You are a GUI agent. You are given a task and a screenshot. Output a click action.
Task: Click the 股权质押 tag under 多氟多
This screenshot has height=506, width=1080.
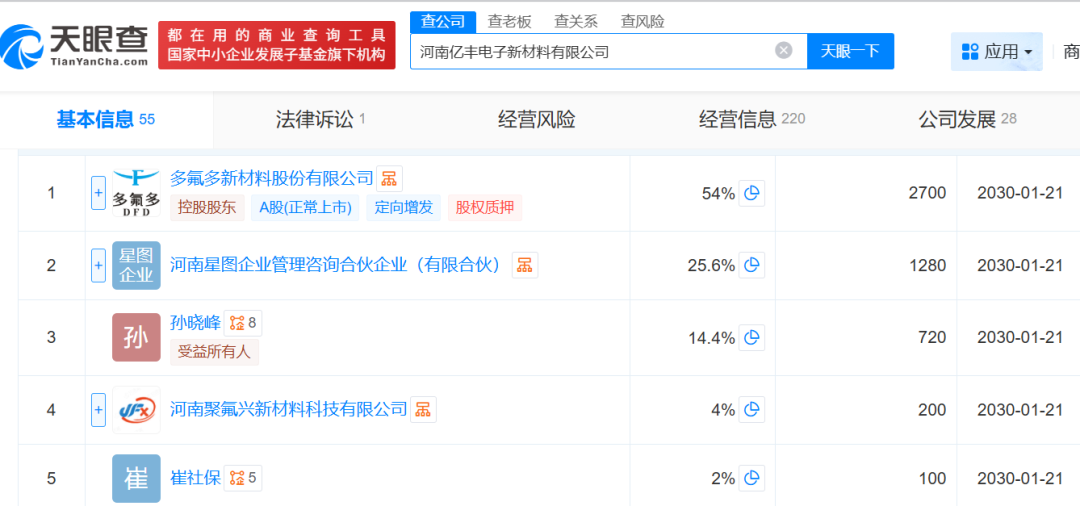coord(485,207)
